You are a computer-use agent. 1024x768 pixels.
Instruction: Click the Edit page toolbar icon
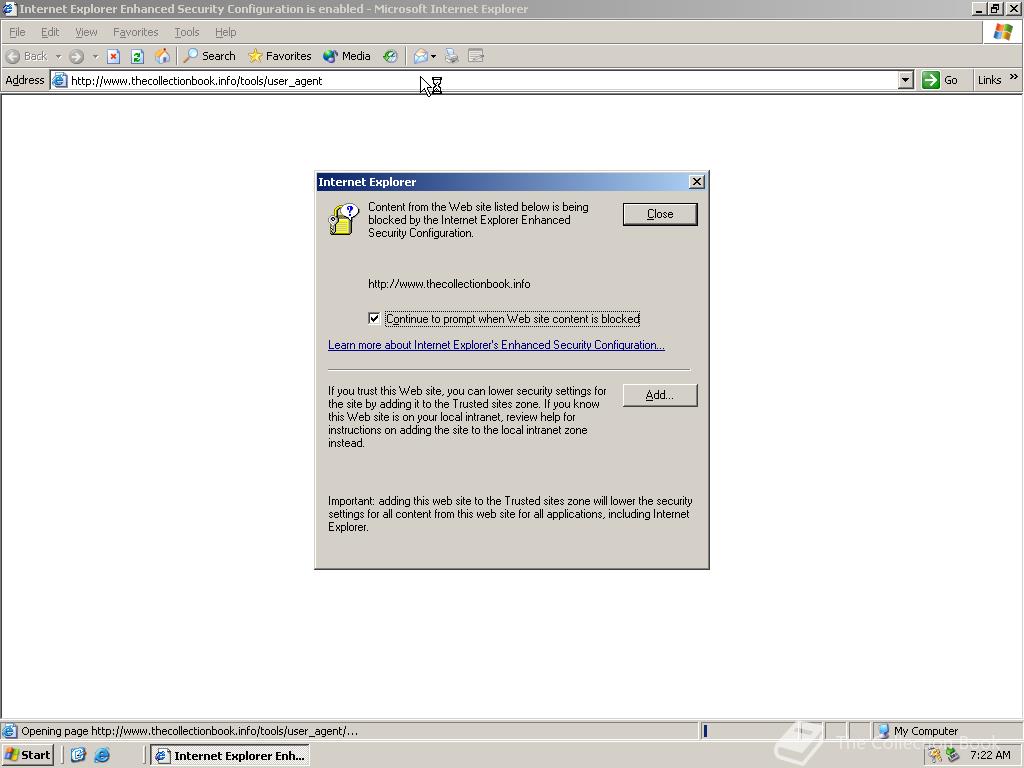476,57
